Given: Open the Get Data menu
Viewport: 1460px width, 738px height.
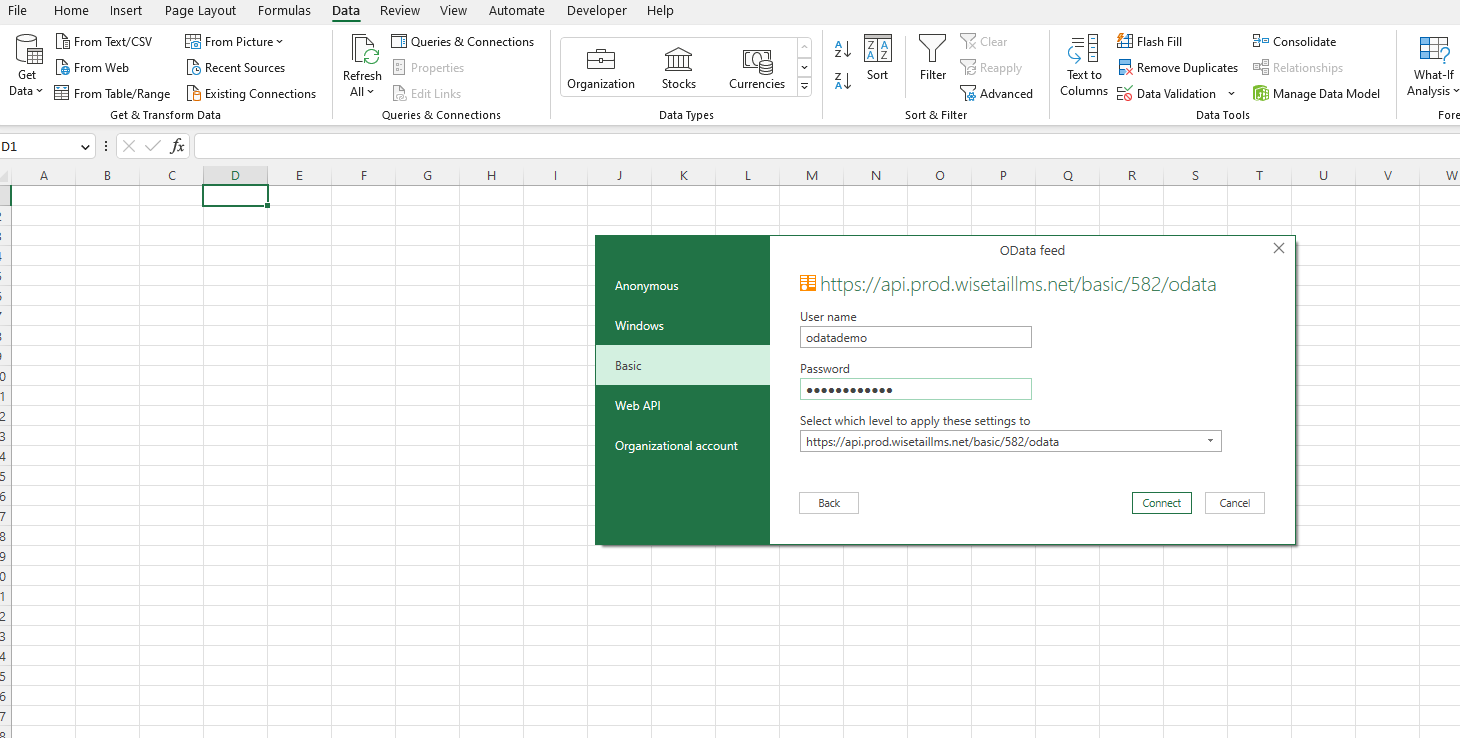Looking at the screenshot, I should click(x=27, y=66).
